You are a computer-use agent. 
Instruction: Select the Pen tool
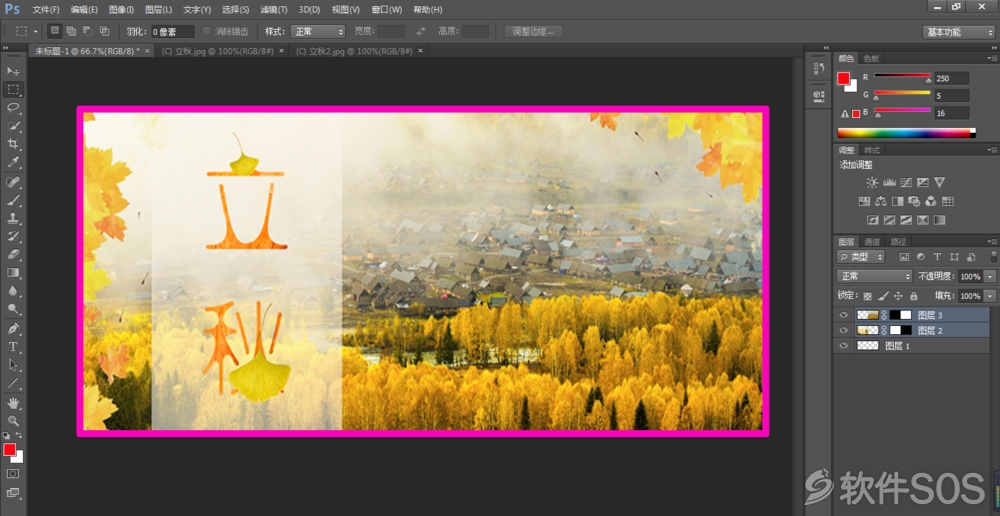[x=13, y=328]
